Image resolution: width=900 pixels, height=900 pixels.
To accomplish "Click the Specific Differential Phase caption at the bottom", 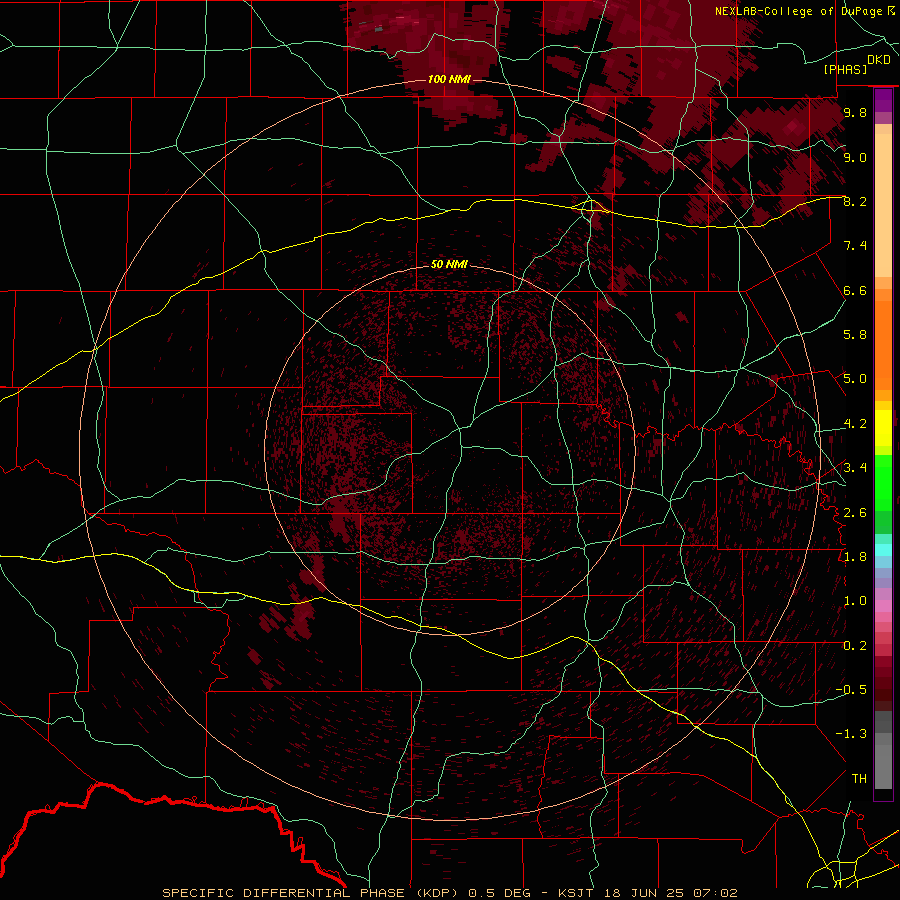I will [x=449, y=893].
